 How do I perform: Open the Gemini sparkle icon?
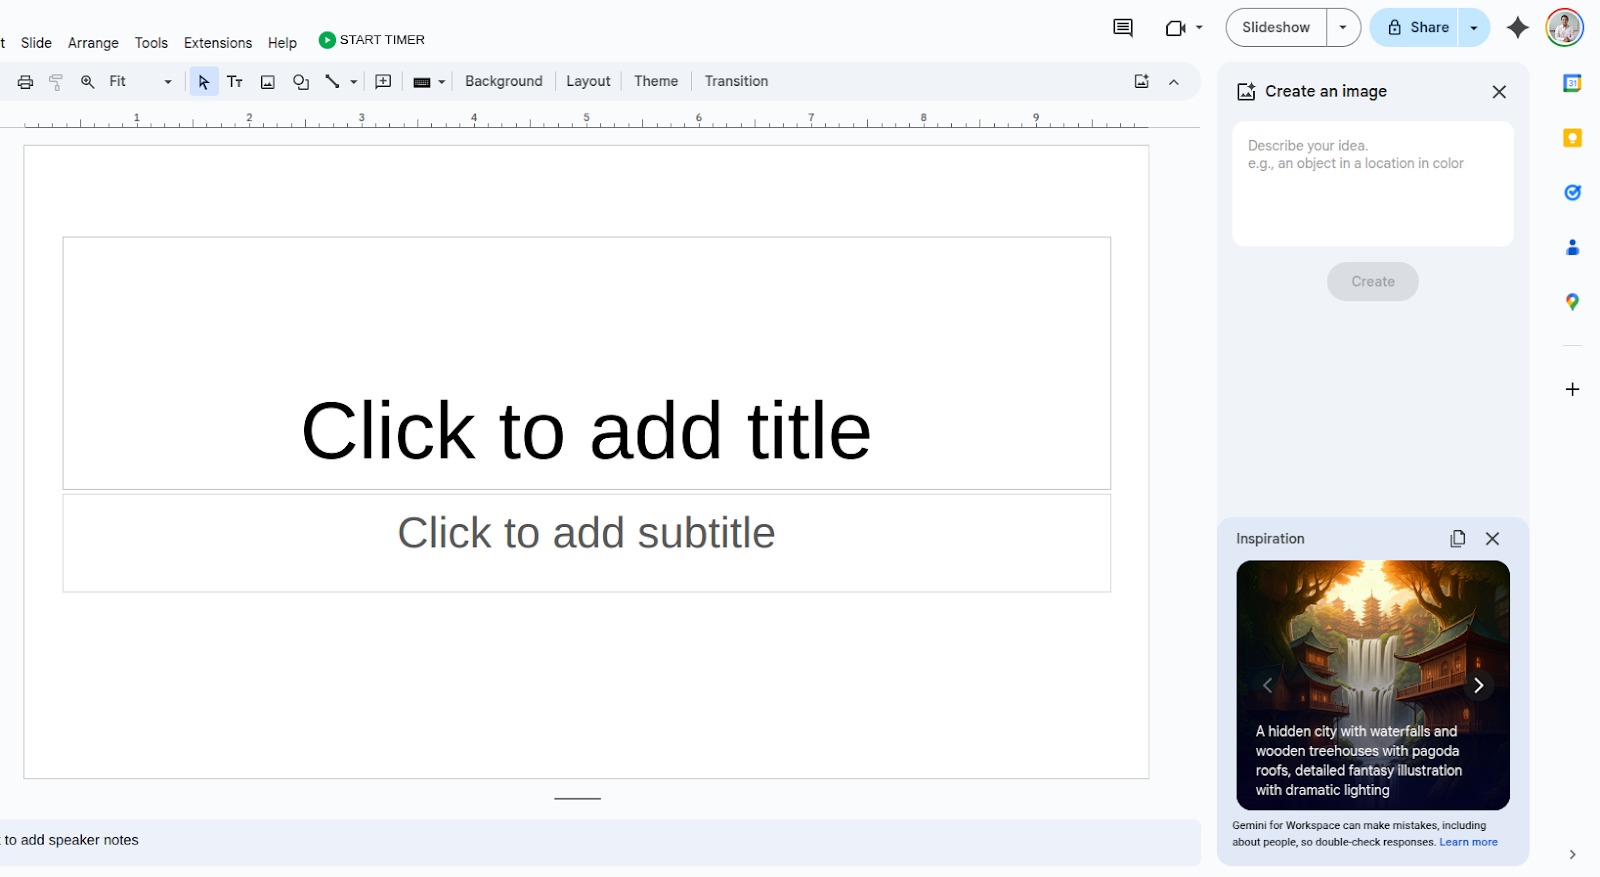point(1518,28)
